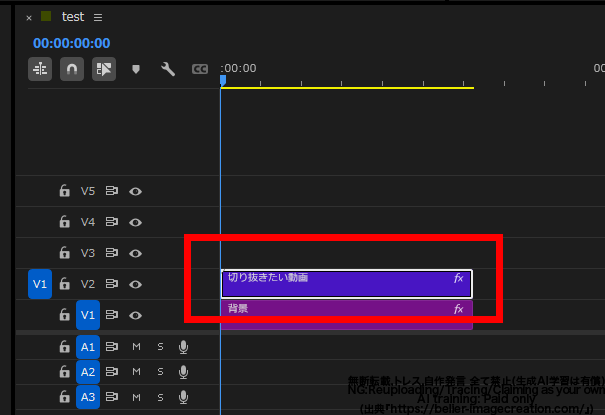Image resolution: width=605 pixels, height=415 pixels.
Task: Enable voice-over record on A3
Action: (x=184, y=397)
